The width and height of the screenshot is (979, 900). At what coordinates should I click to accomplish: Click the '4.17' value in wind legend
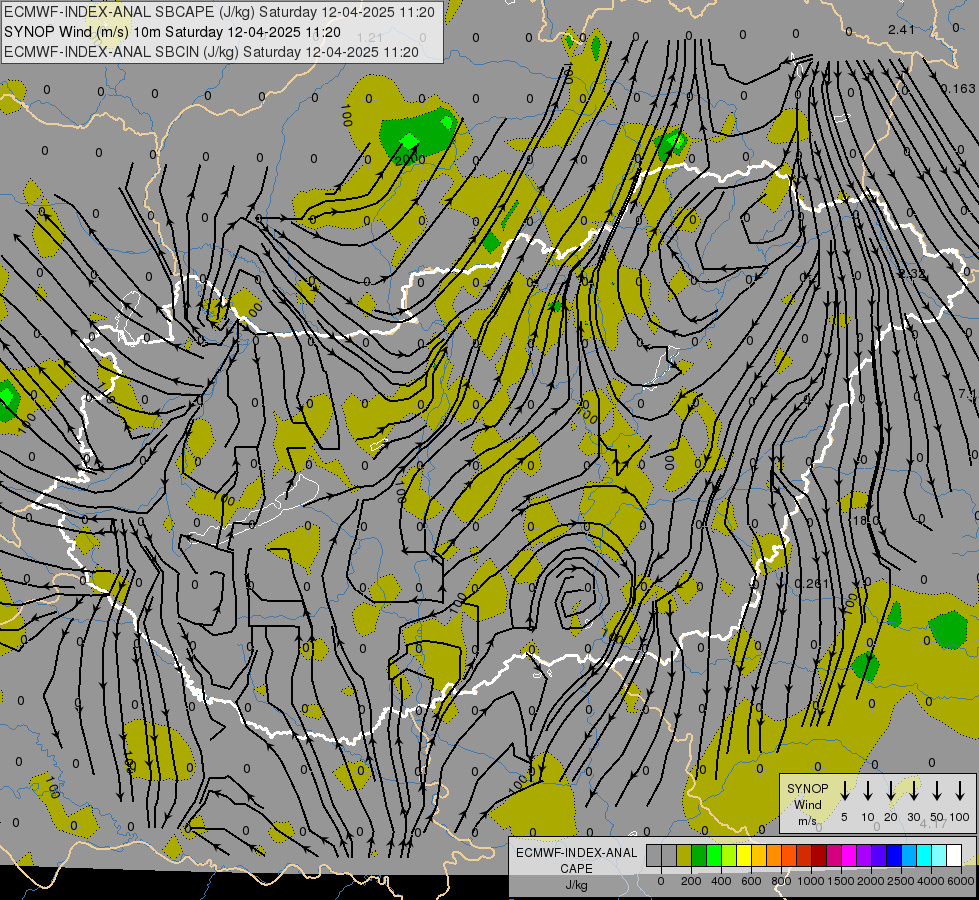point(933,824)
